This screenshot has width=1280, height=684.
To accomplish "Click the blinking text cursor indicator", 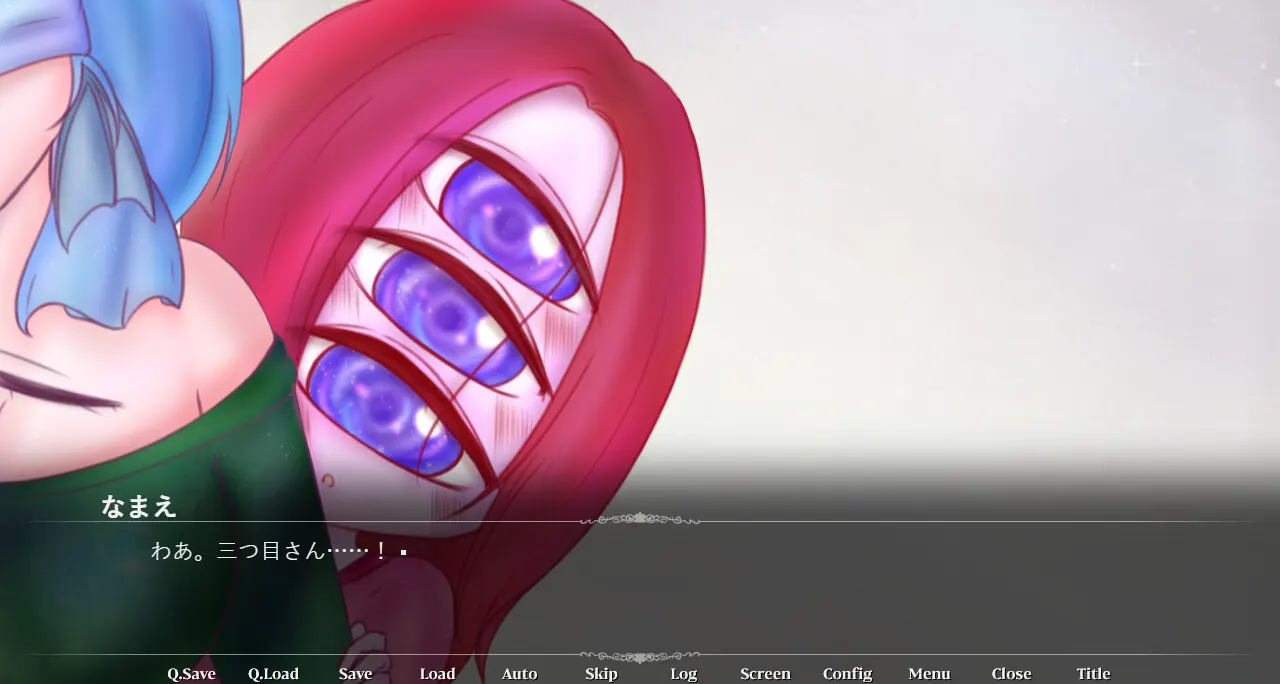I will pyautogui.click(x=403, y=552).
